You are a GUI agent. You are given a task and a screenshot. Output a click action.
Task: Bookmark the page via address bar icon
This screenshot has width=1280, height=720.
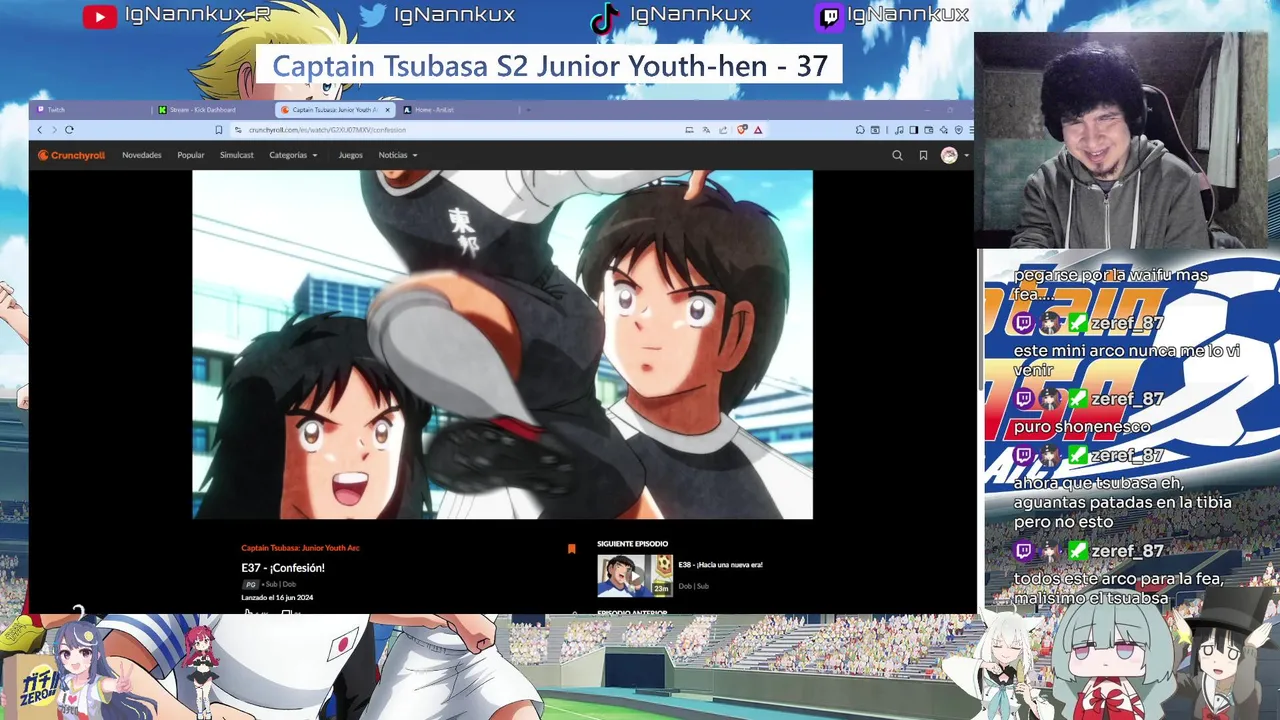[x=218, y=130]
